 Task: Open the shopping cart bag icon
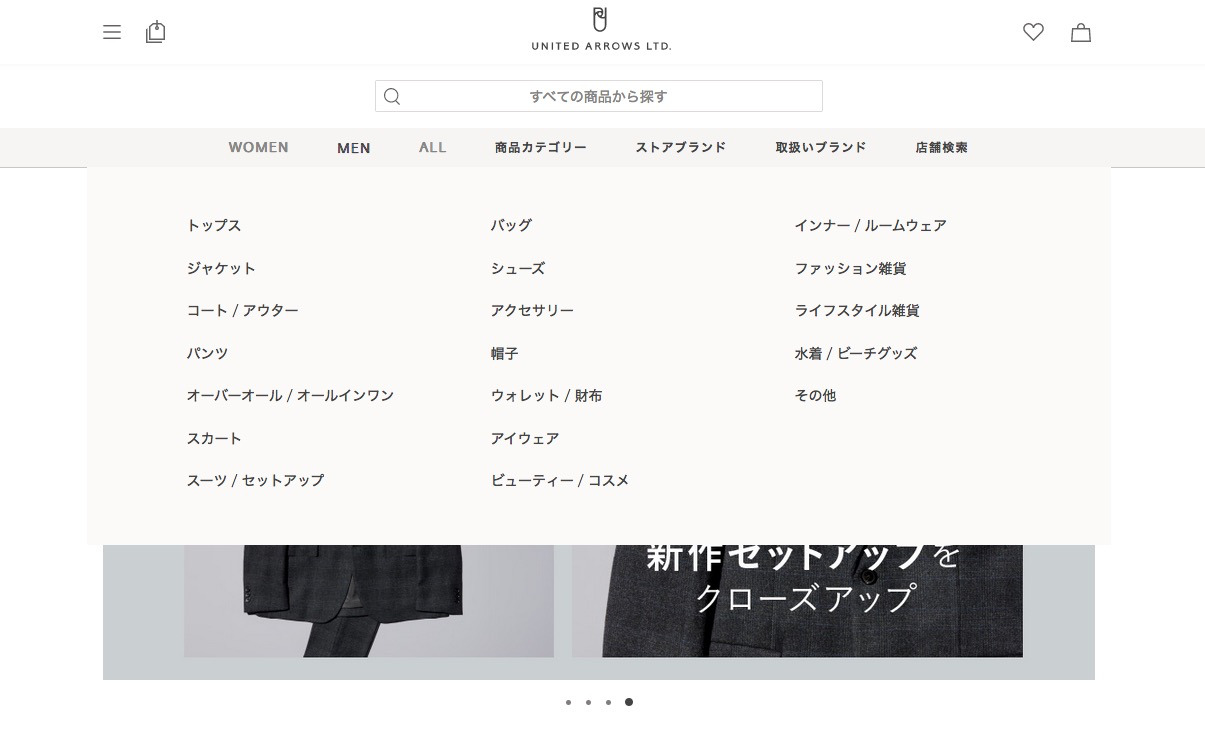point(1080,32)
